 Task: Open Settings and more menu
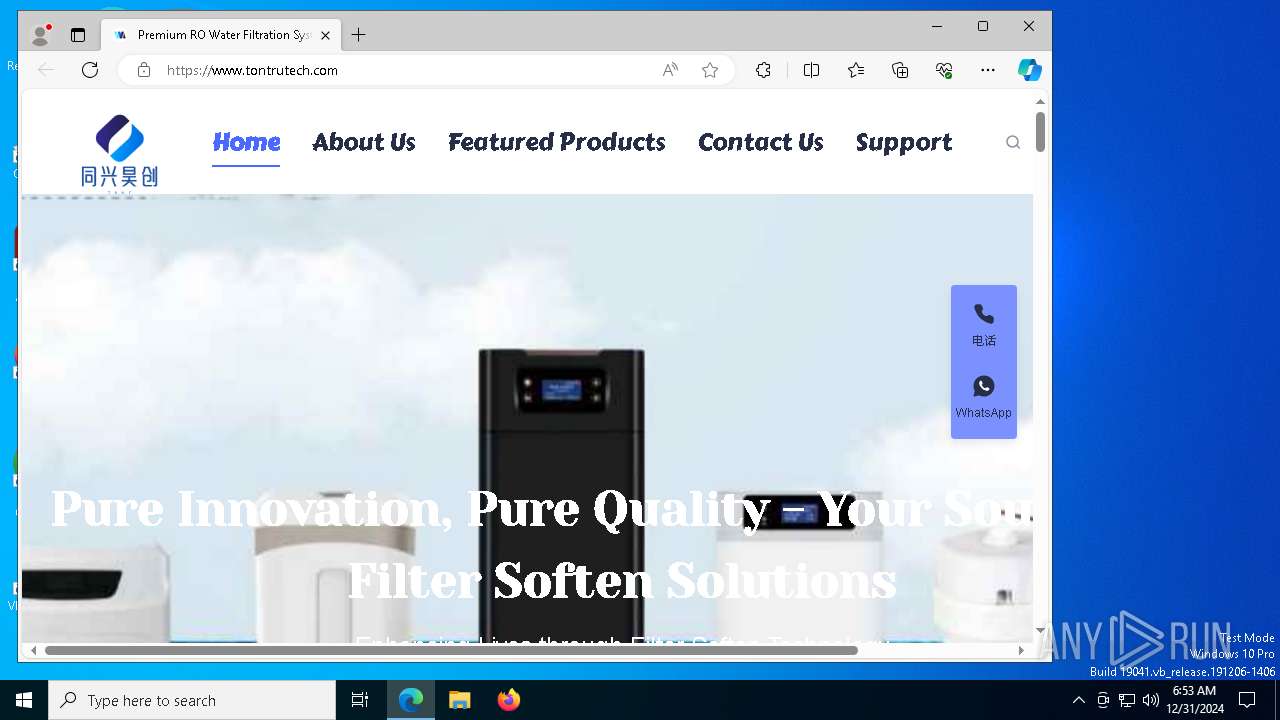(988, 70)
